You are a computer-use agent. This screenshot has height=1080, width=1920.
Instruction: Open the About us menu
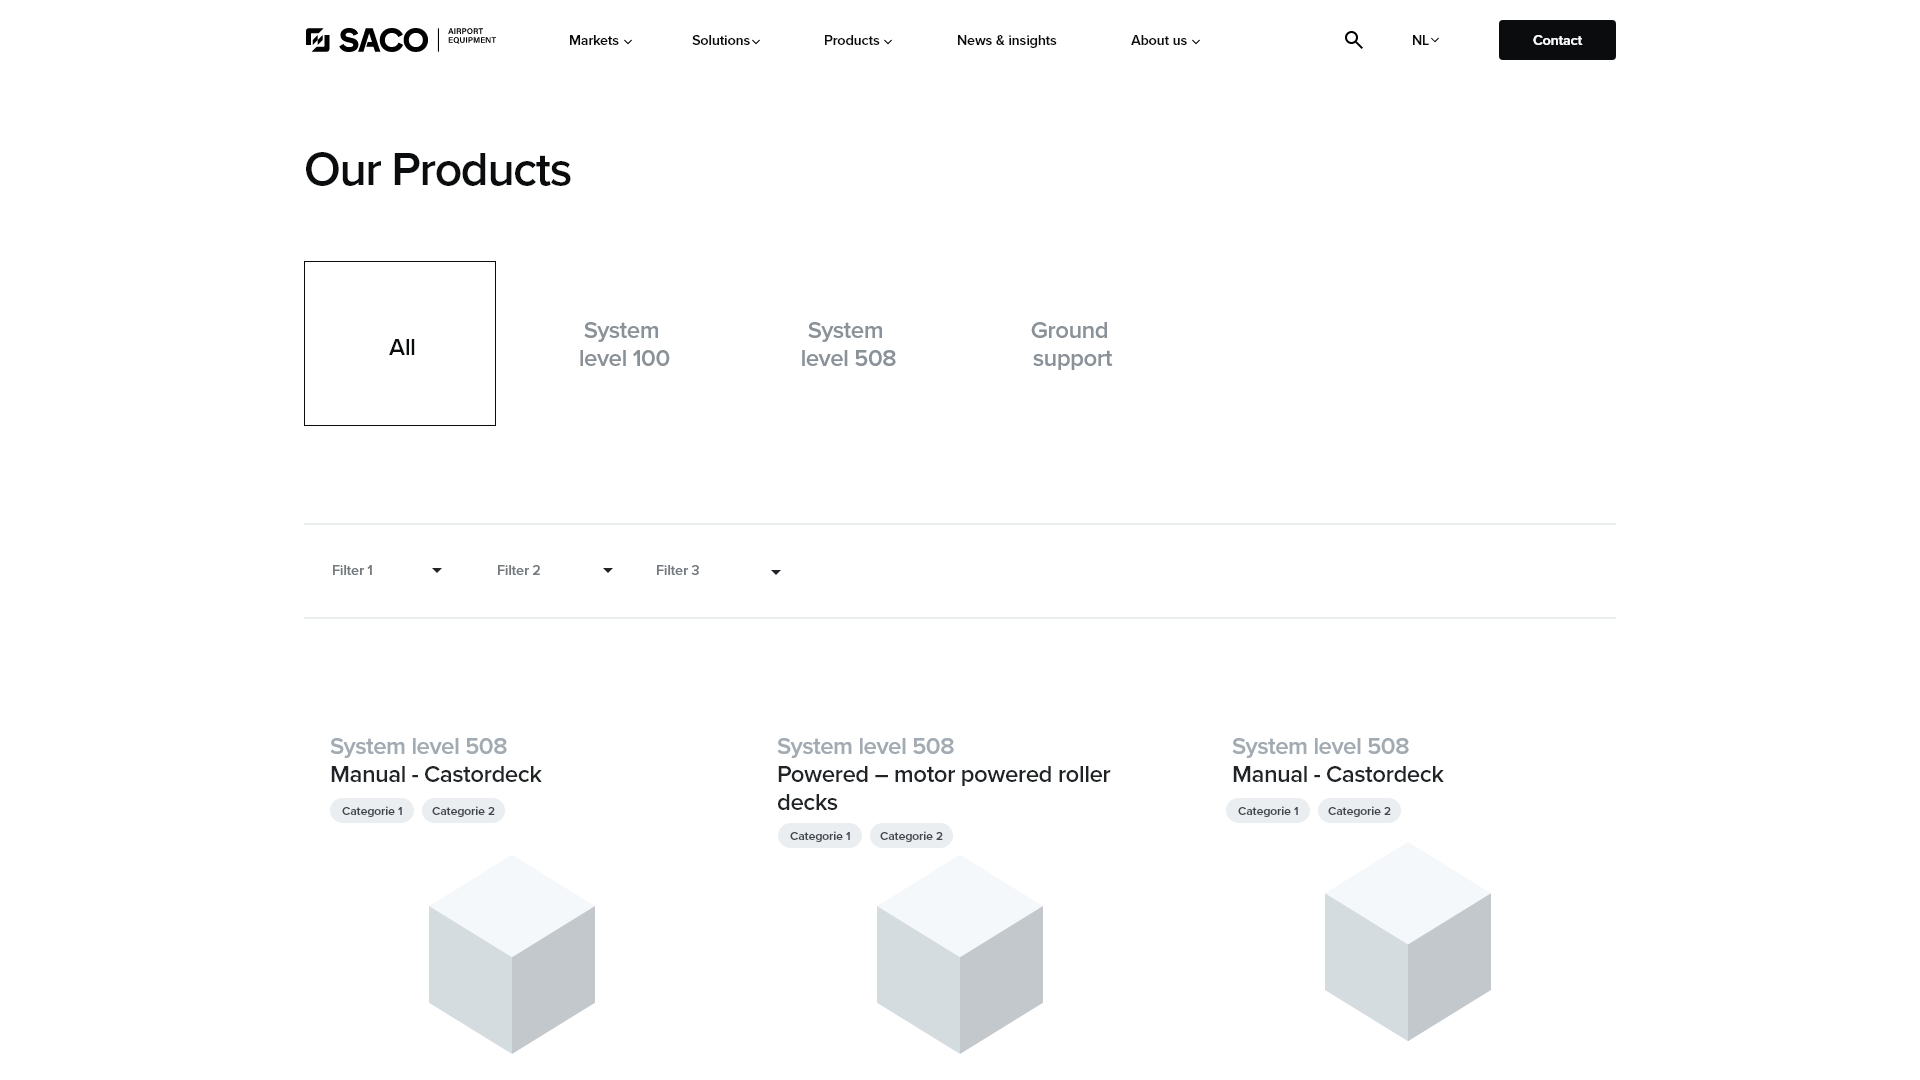(1165, 41)
